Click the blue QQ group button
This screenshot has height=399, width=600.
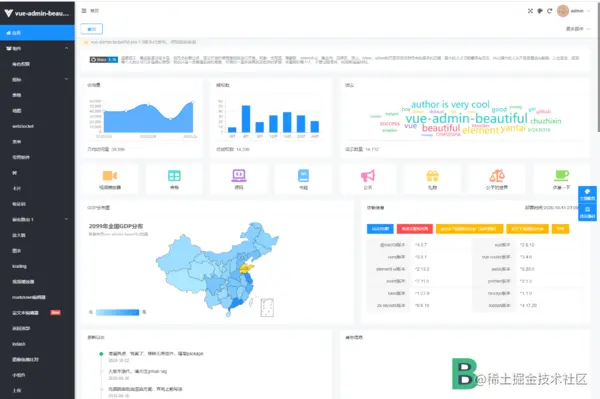pos(380,229)
